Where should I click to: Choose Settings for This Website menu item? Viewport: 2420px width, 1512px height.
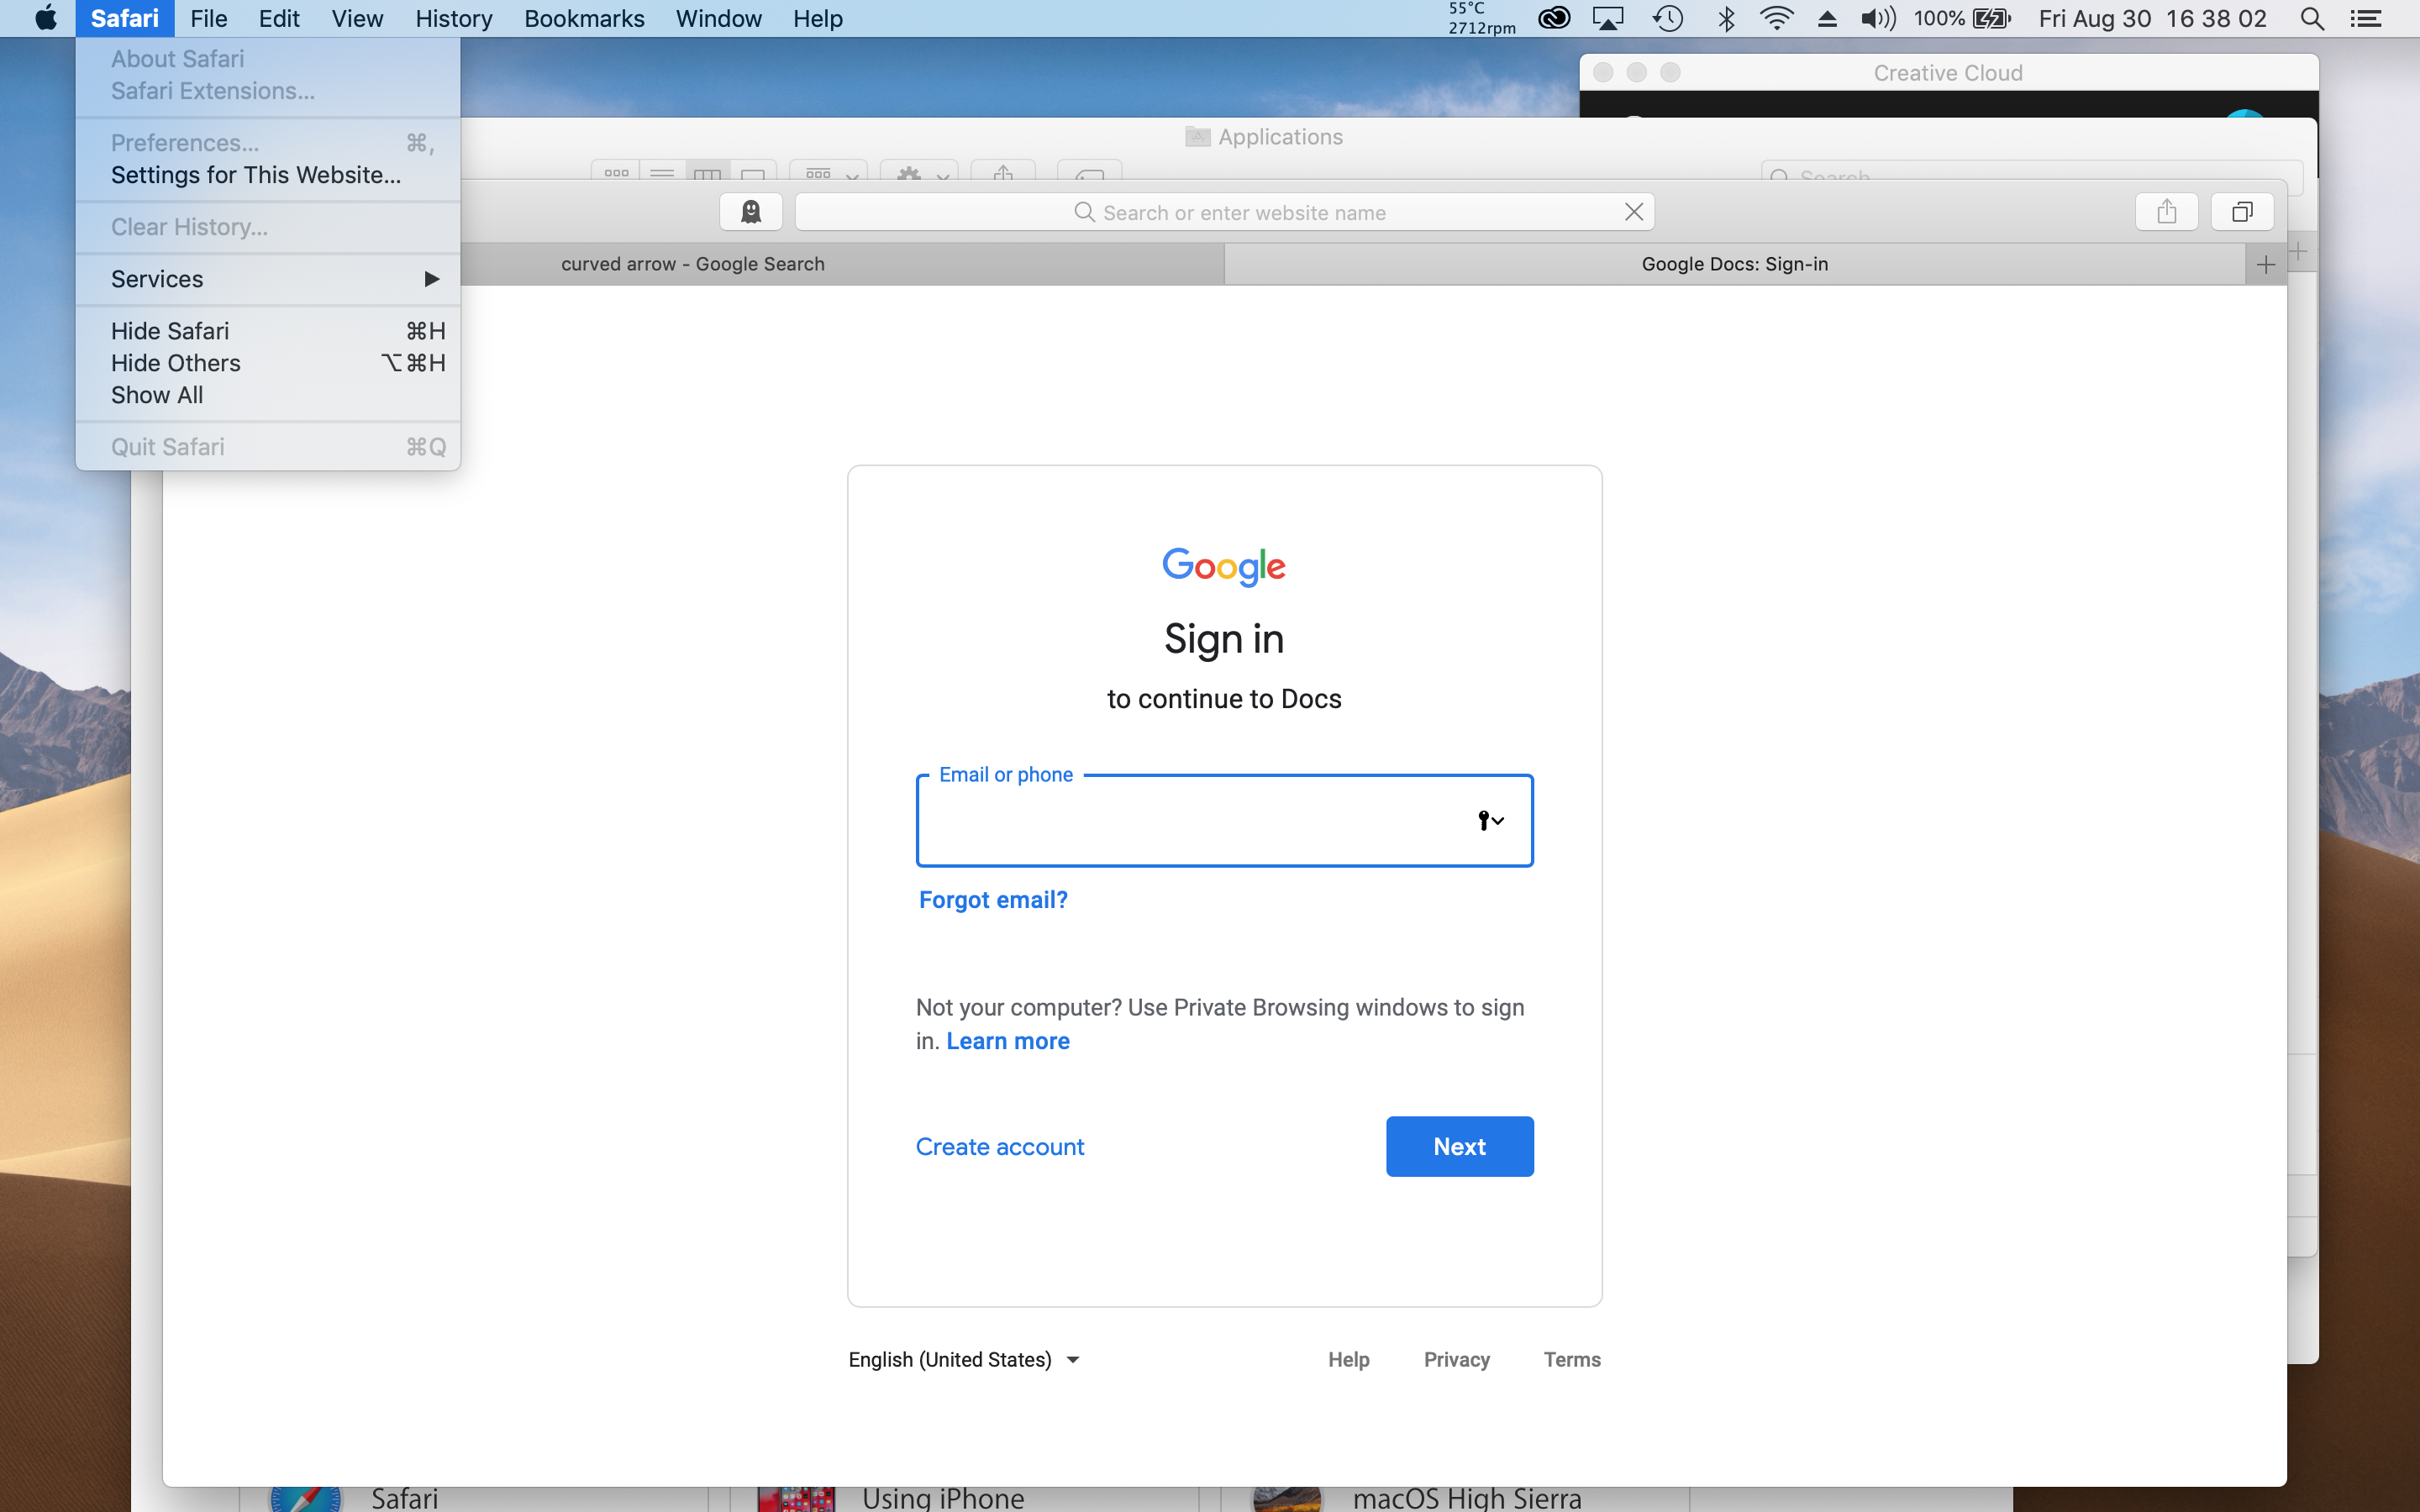tap(256, 175)
